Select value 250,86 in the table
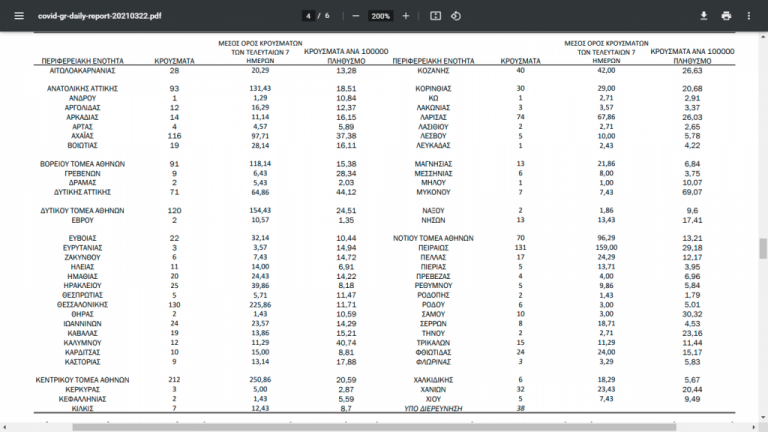Screen dimensions: 768x432 [260, 380]
